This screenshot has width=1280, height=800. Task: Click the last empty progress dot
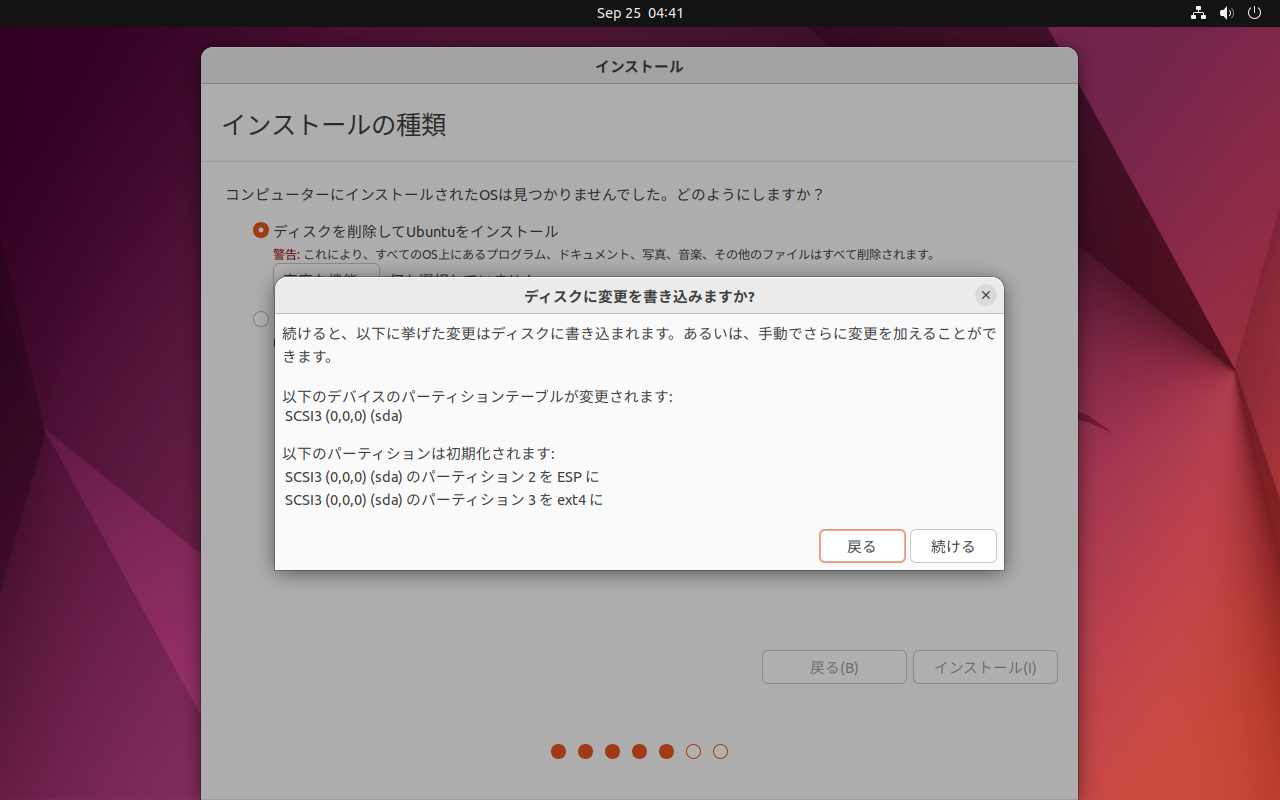721,751
